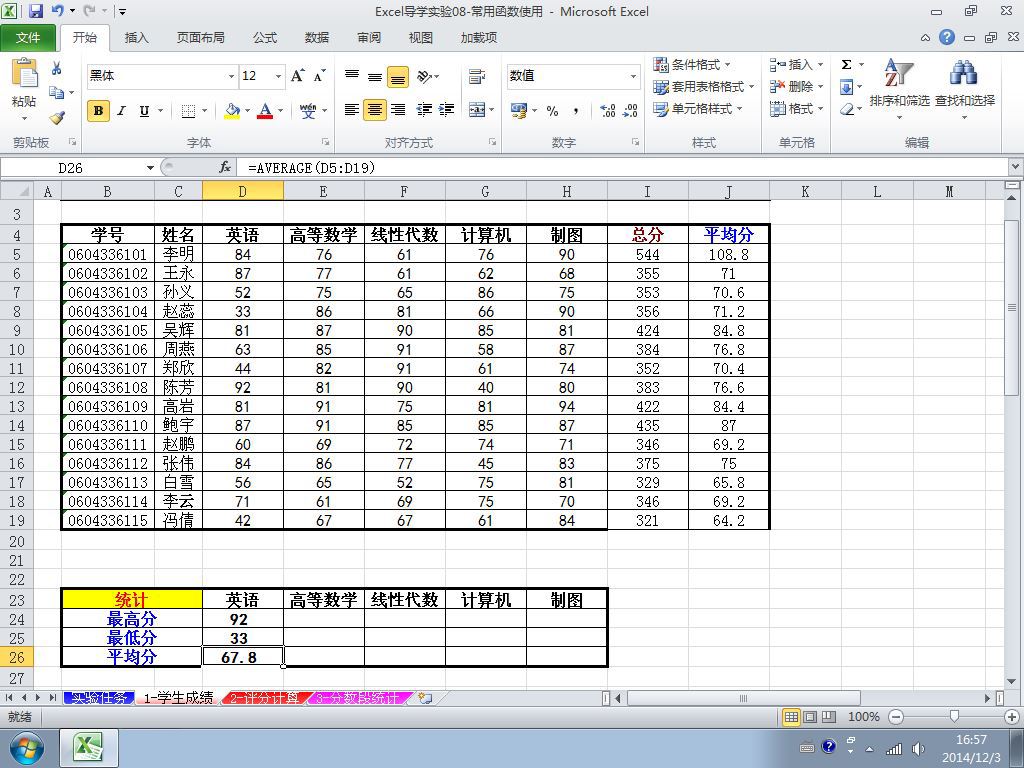Click decrease decimal places icon

tap(630, 110)
